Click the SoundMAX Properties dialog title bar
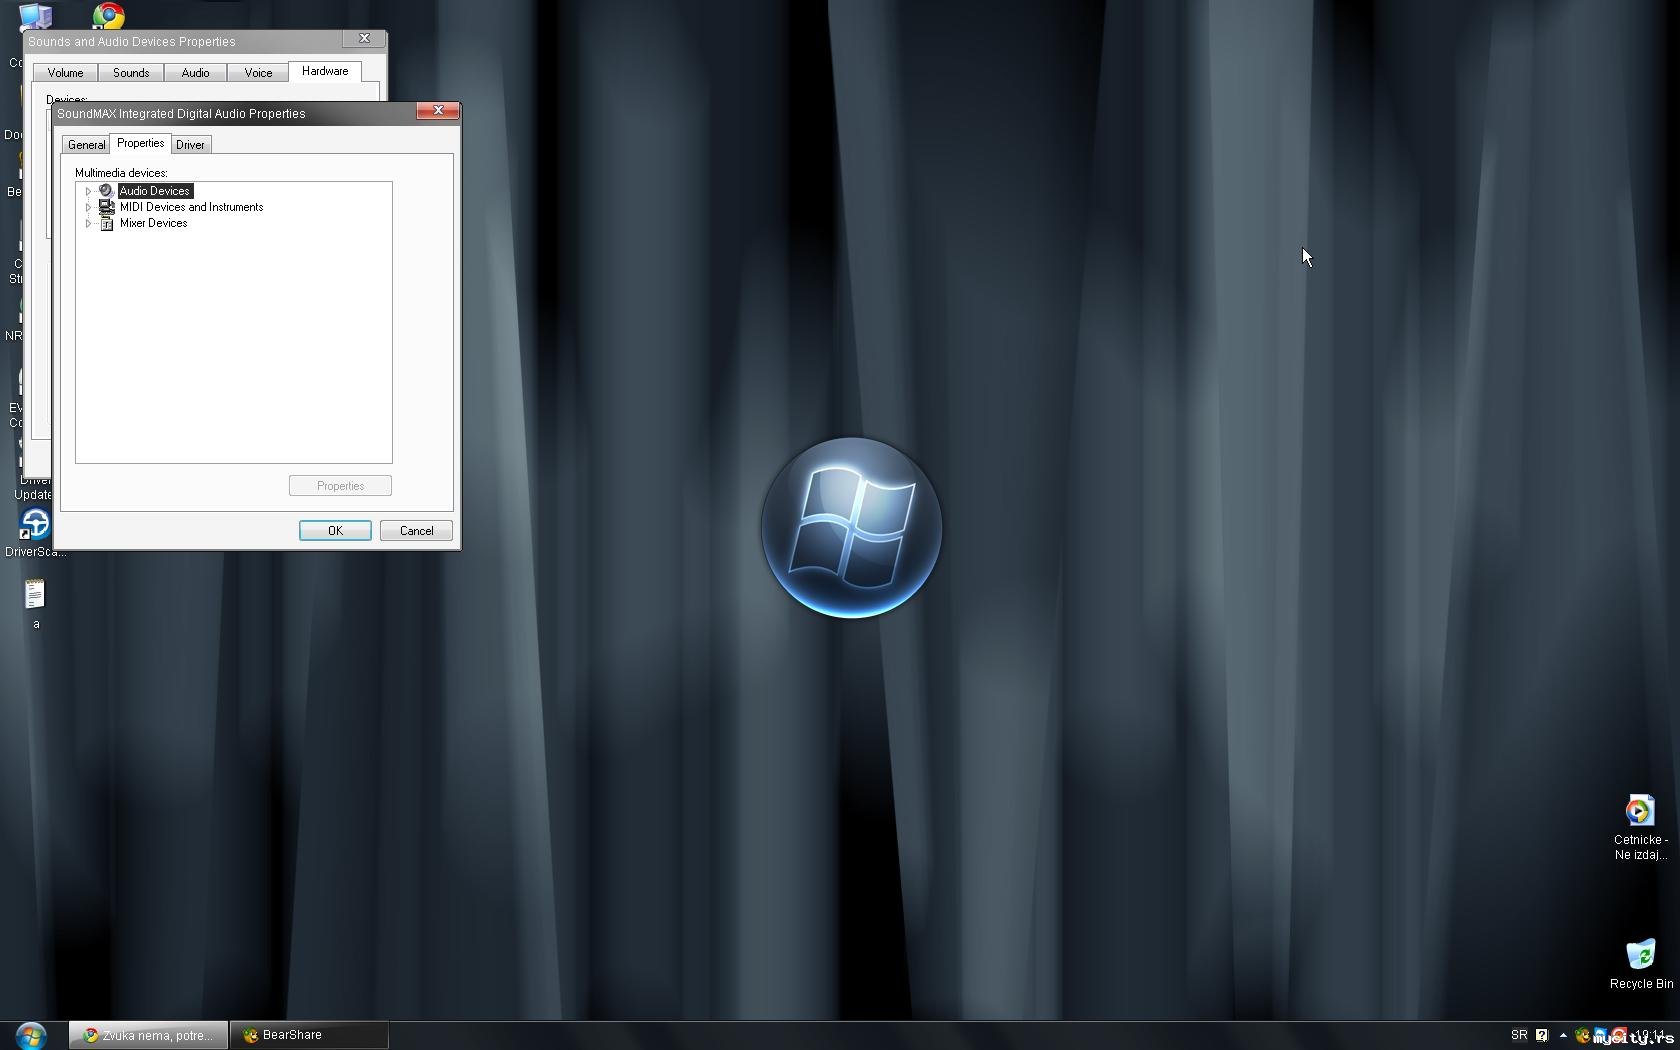This screenshot has height=1050, width=1680. click(235, 113)
